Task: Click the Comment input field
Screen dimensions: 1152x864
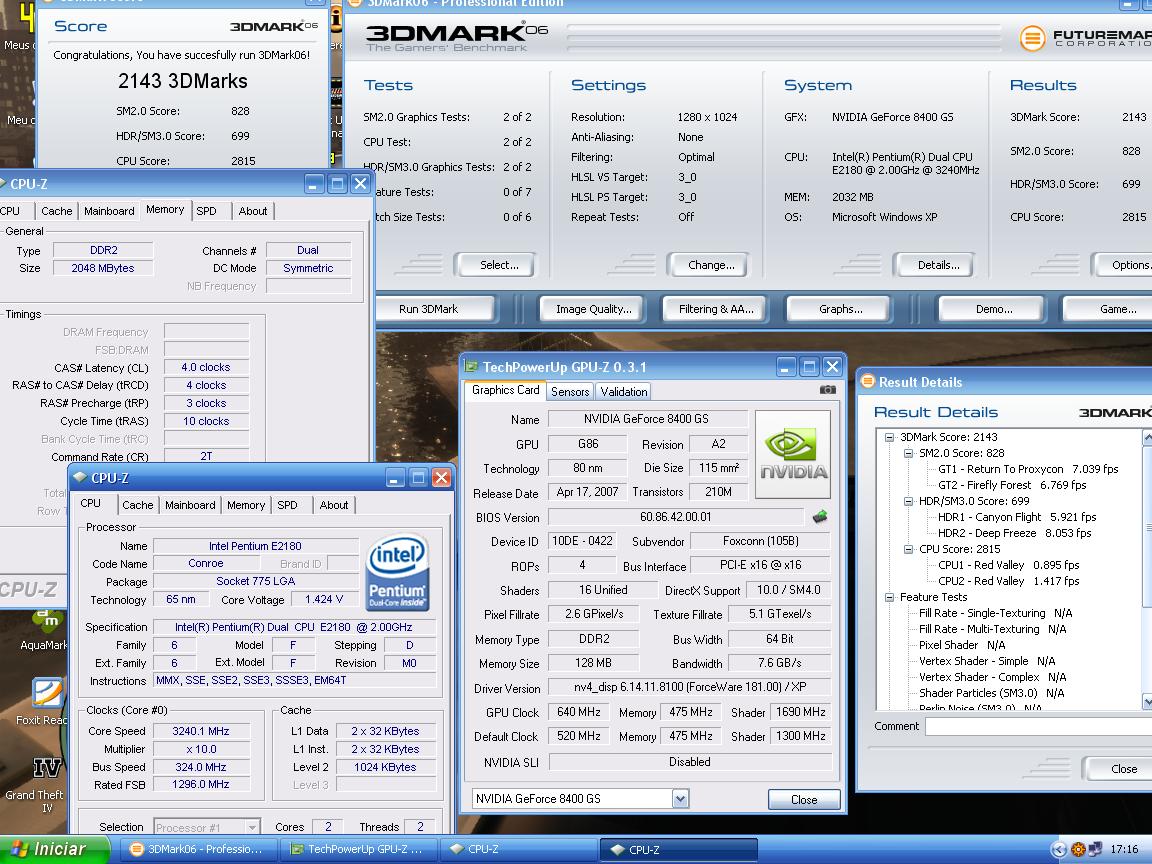Action: pos(1038,726)
